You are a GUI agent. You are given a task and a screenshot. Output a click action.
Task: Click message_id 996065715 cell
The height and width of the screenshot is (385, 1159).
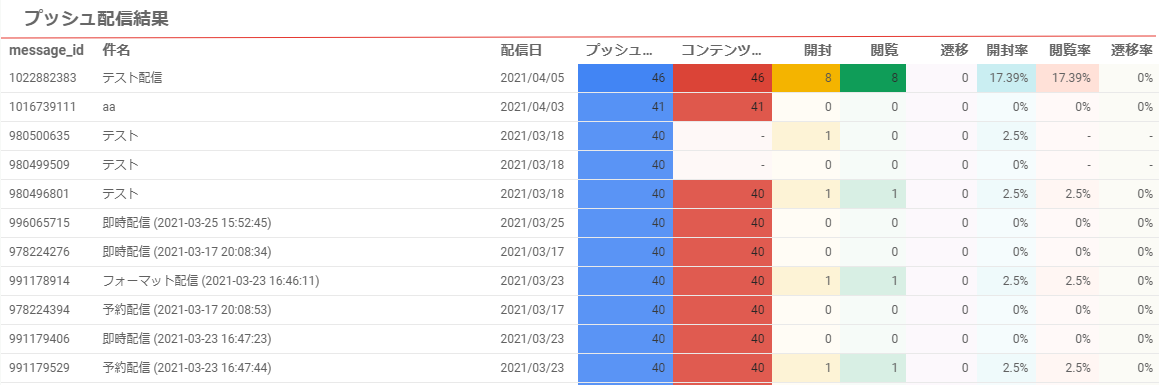[x=40, y=222]
